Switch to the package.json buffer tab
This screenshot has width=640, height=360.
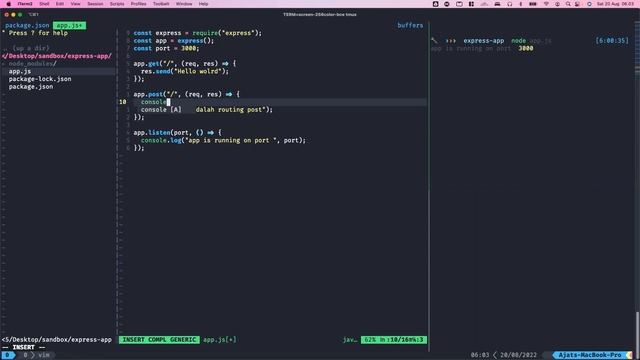pyautogui.click(x=27, y=25)
